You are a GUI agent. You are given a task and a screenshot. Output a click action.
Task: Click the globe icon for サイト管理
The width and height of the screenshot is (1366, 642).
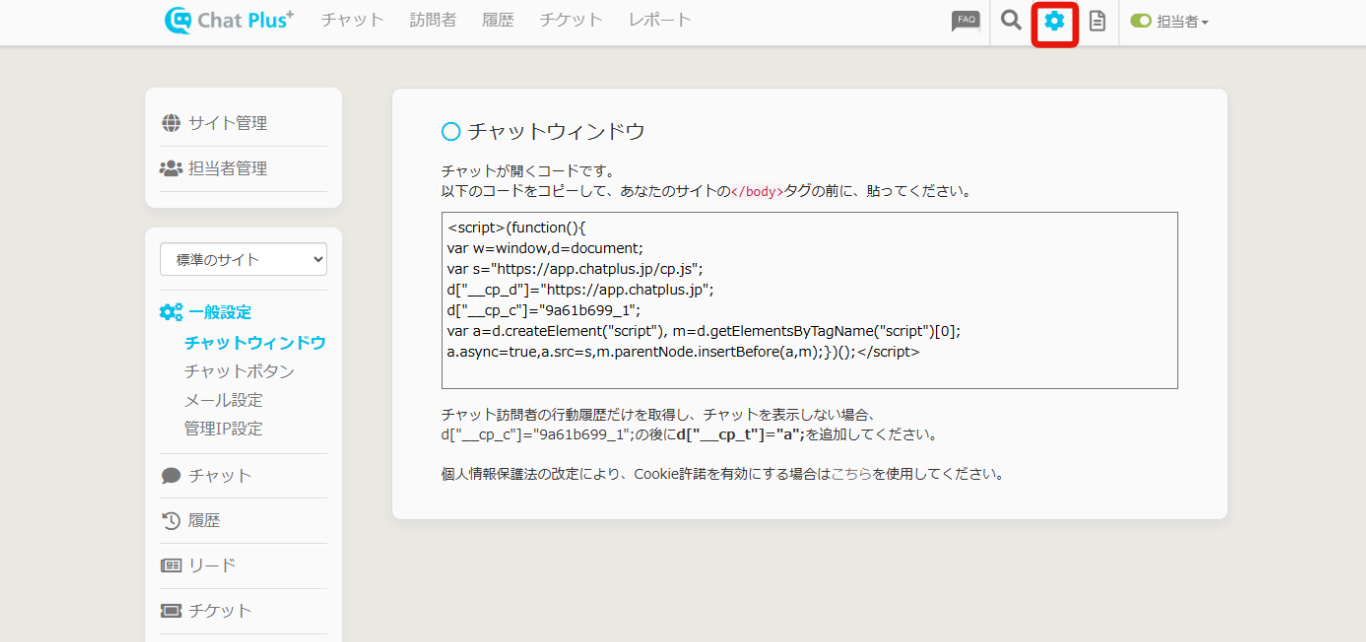tap(171, 123)
